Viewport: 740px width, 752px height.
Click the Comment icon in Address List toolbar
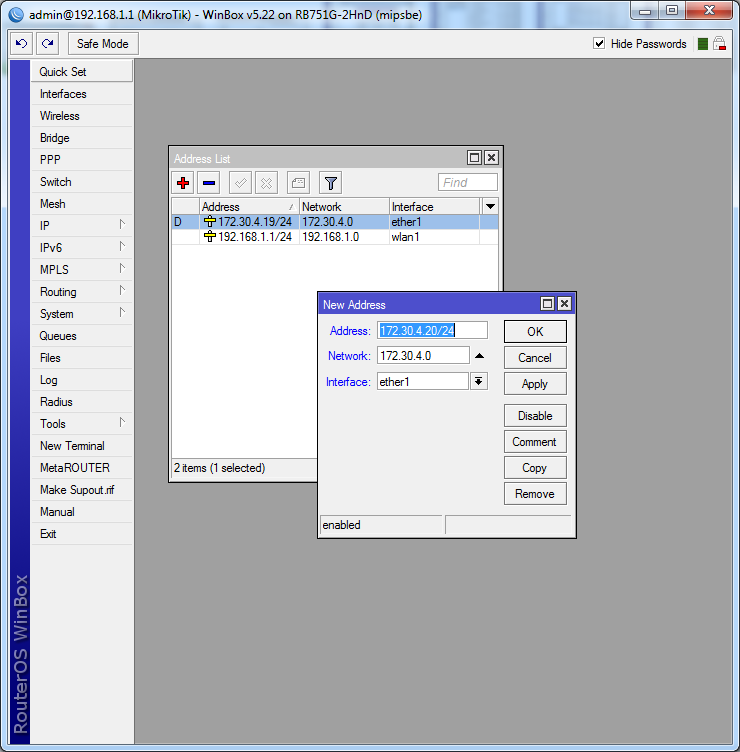pos(298,183)
